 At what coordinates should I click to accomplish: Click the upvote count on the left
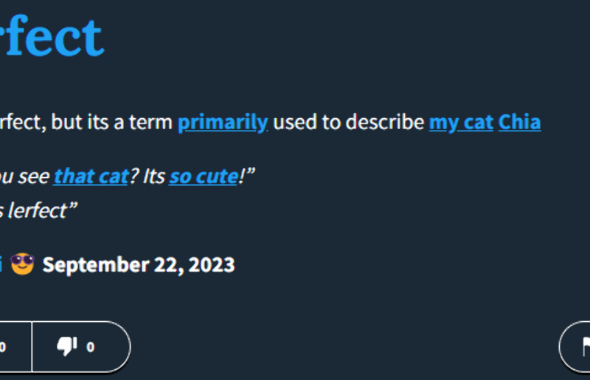point(3,347)
